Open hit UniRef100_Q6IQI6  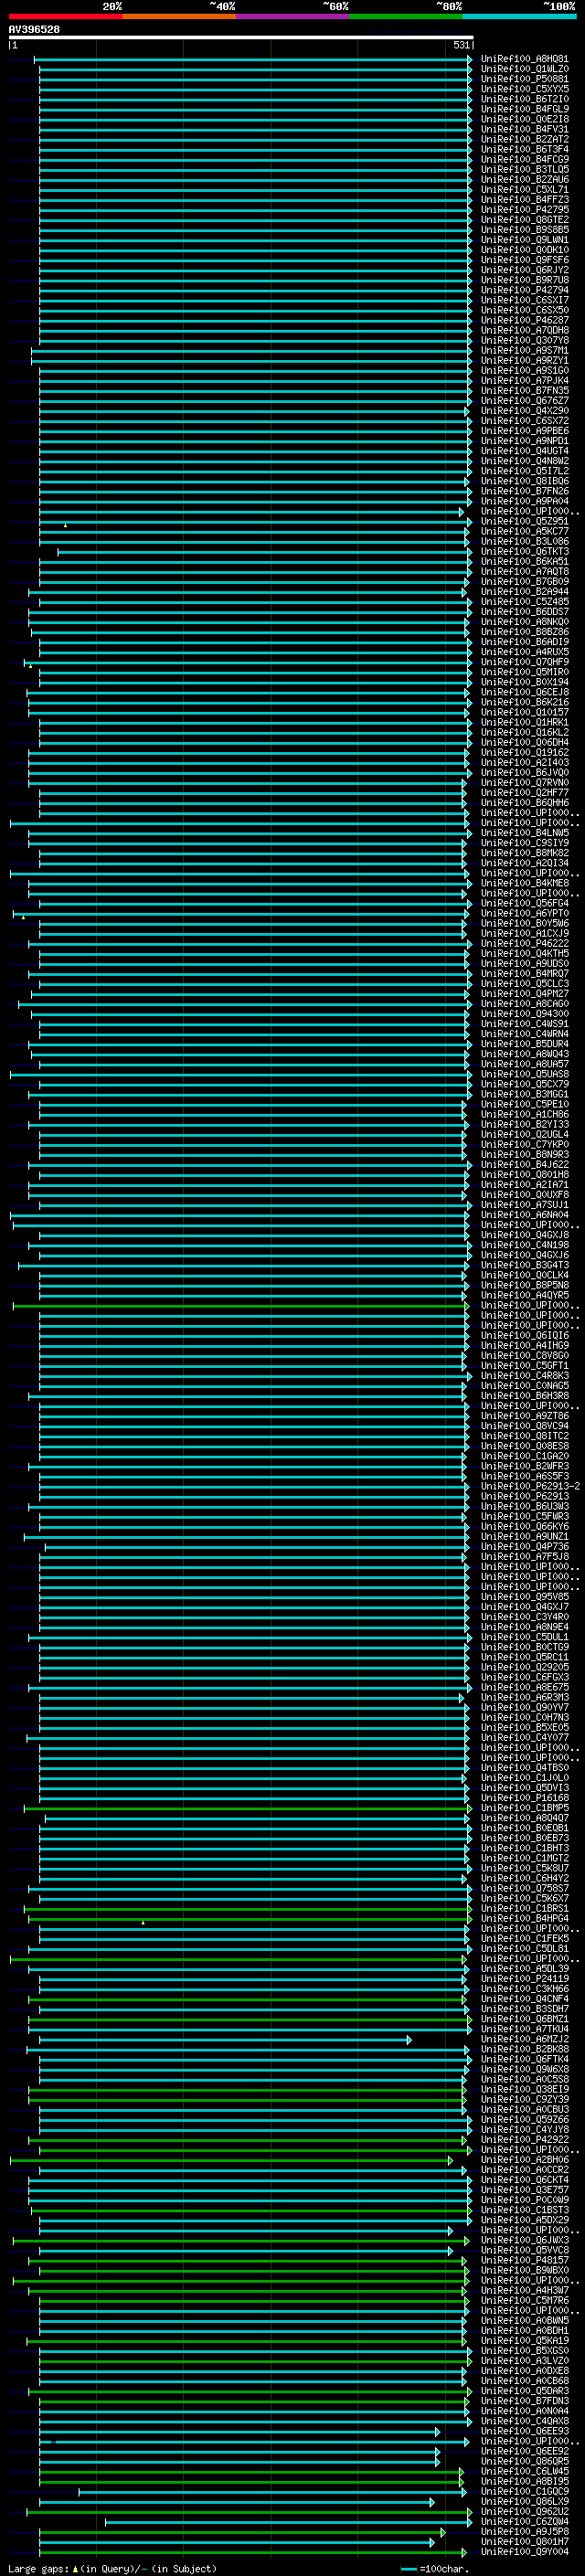(x=524, y=1336)
